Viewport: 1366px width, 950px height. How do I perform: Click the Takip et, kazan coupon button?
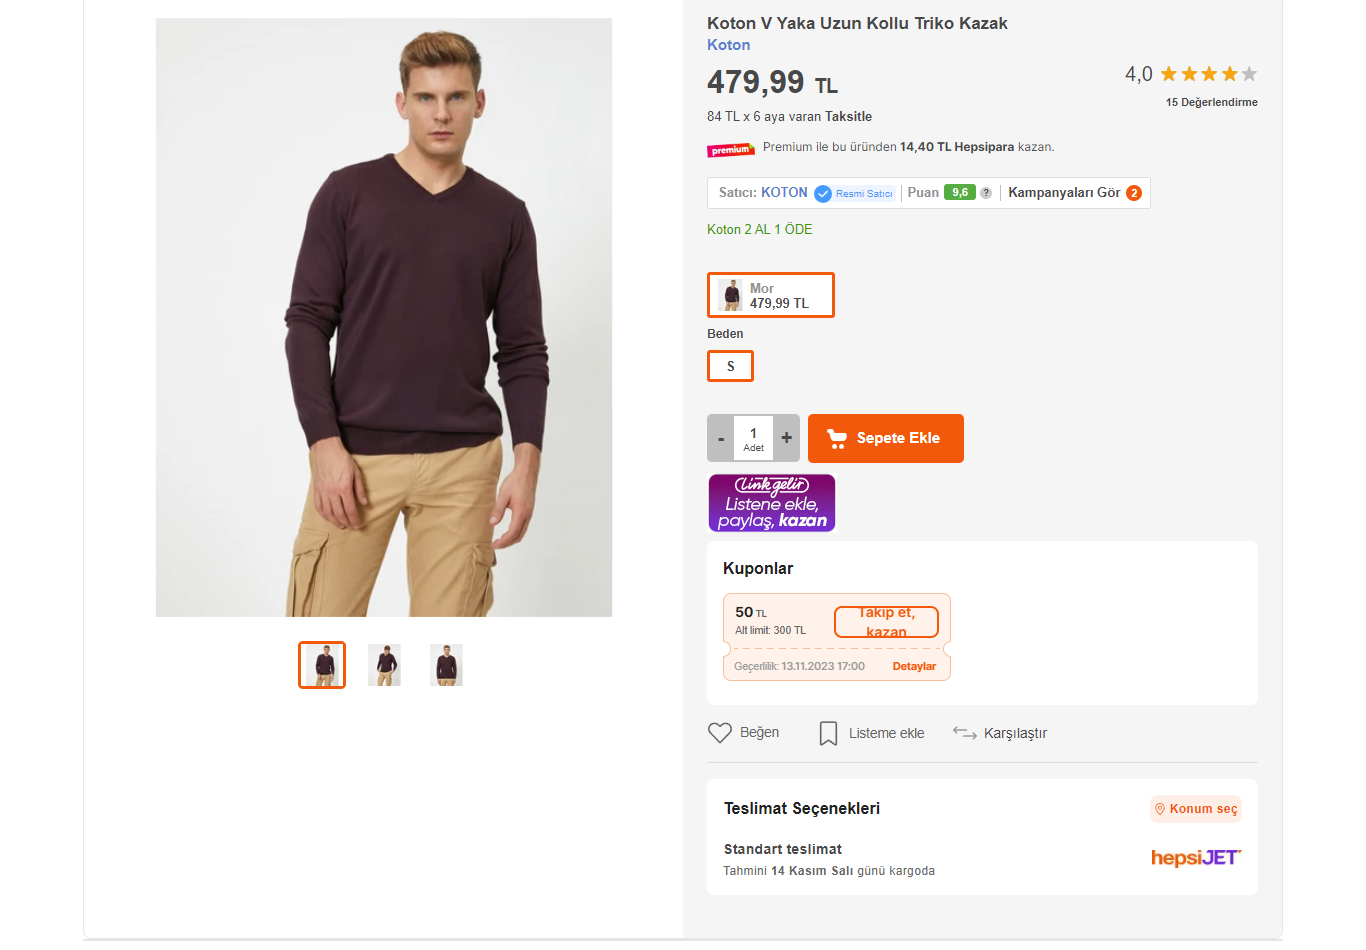(886, 622)
